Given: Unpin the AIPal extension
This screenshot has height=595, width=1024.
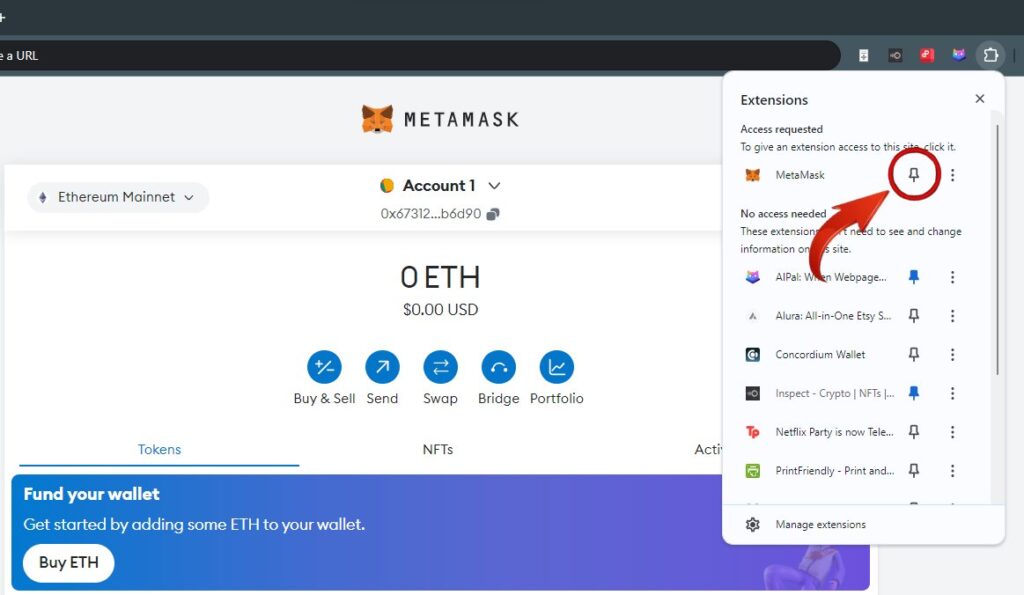Looking at the screenshot, I should point(914,277).
